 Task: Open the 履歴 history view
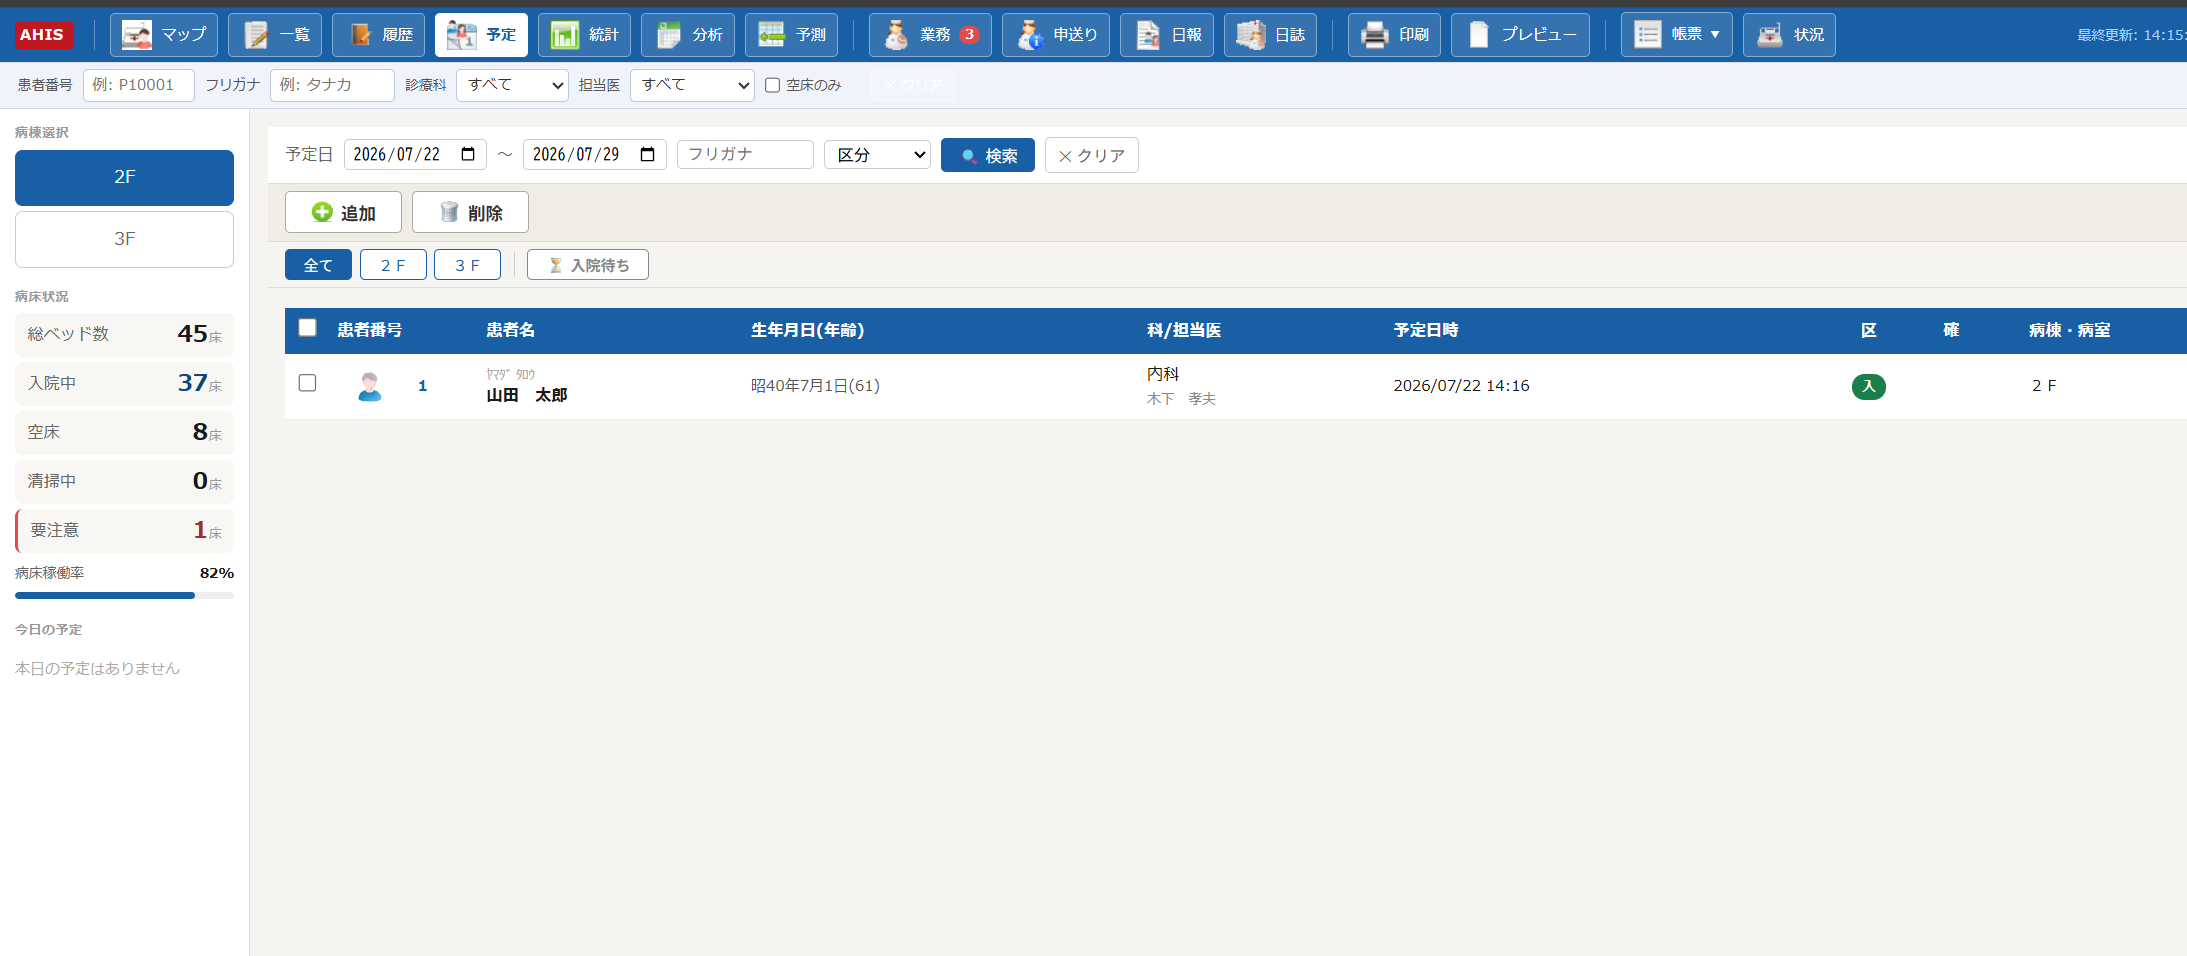tap(379, 35)
